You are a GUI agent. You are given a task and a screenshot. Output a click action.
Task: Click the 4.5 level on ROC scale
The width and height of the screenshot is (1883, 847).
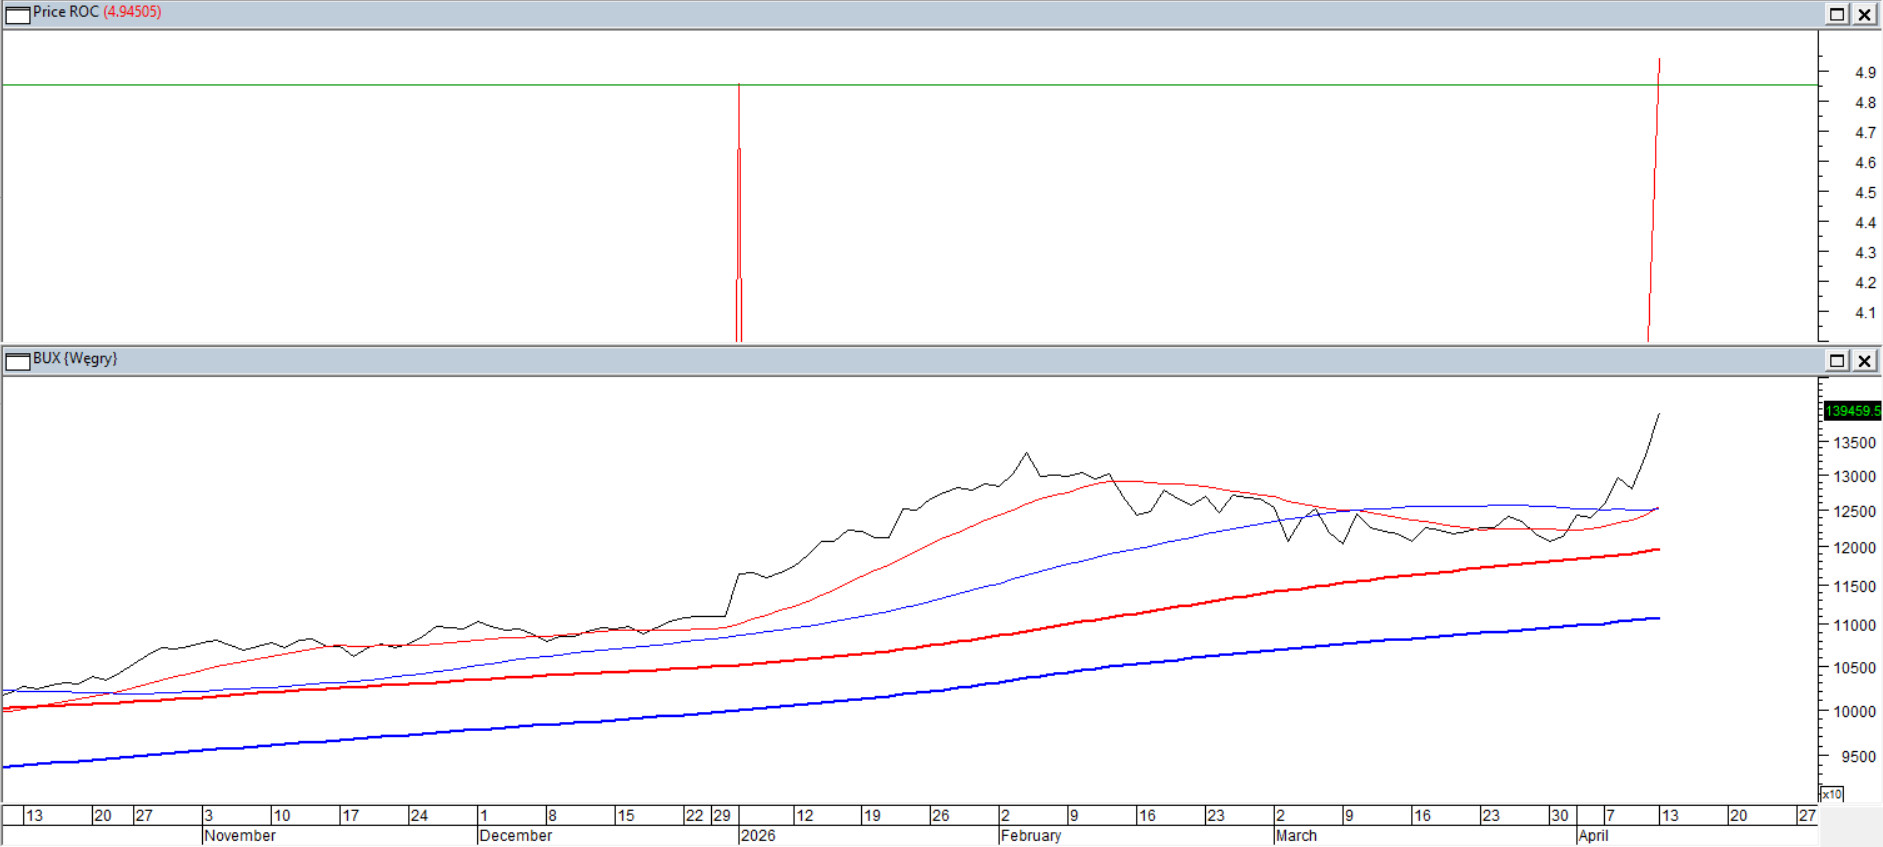(1865, 193)
